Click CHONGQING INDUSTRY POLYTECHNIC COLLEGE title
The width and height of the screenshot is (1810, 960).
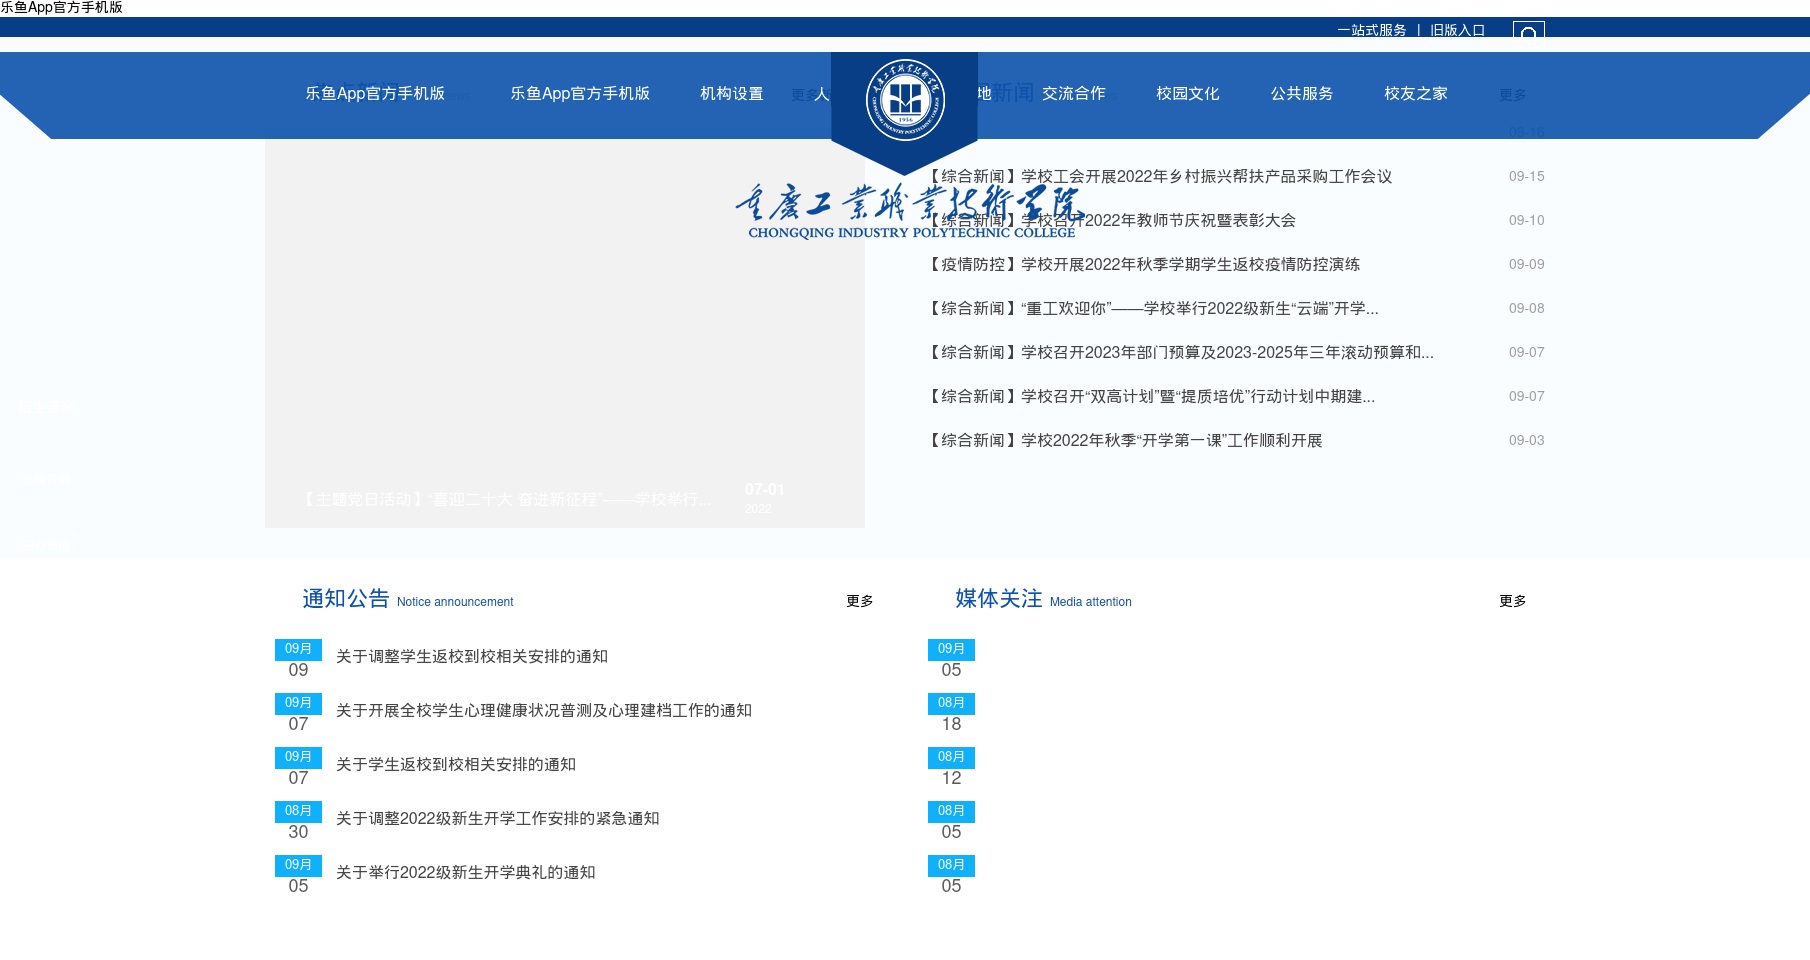click(x=912, y=233)
